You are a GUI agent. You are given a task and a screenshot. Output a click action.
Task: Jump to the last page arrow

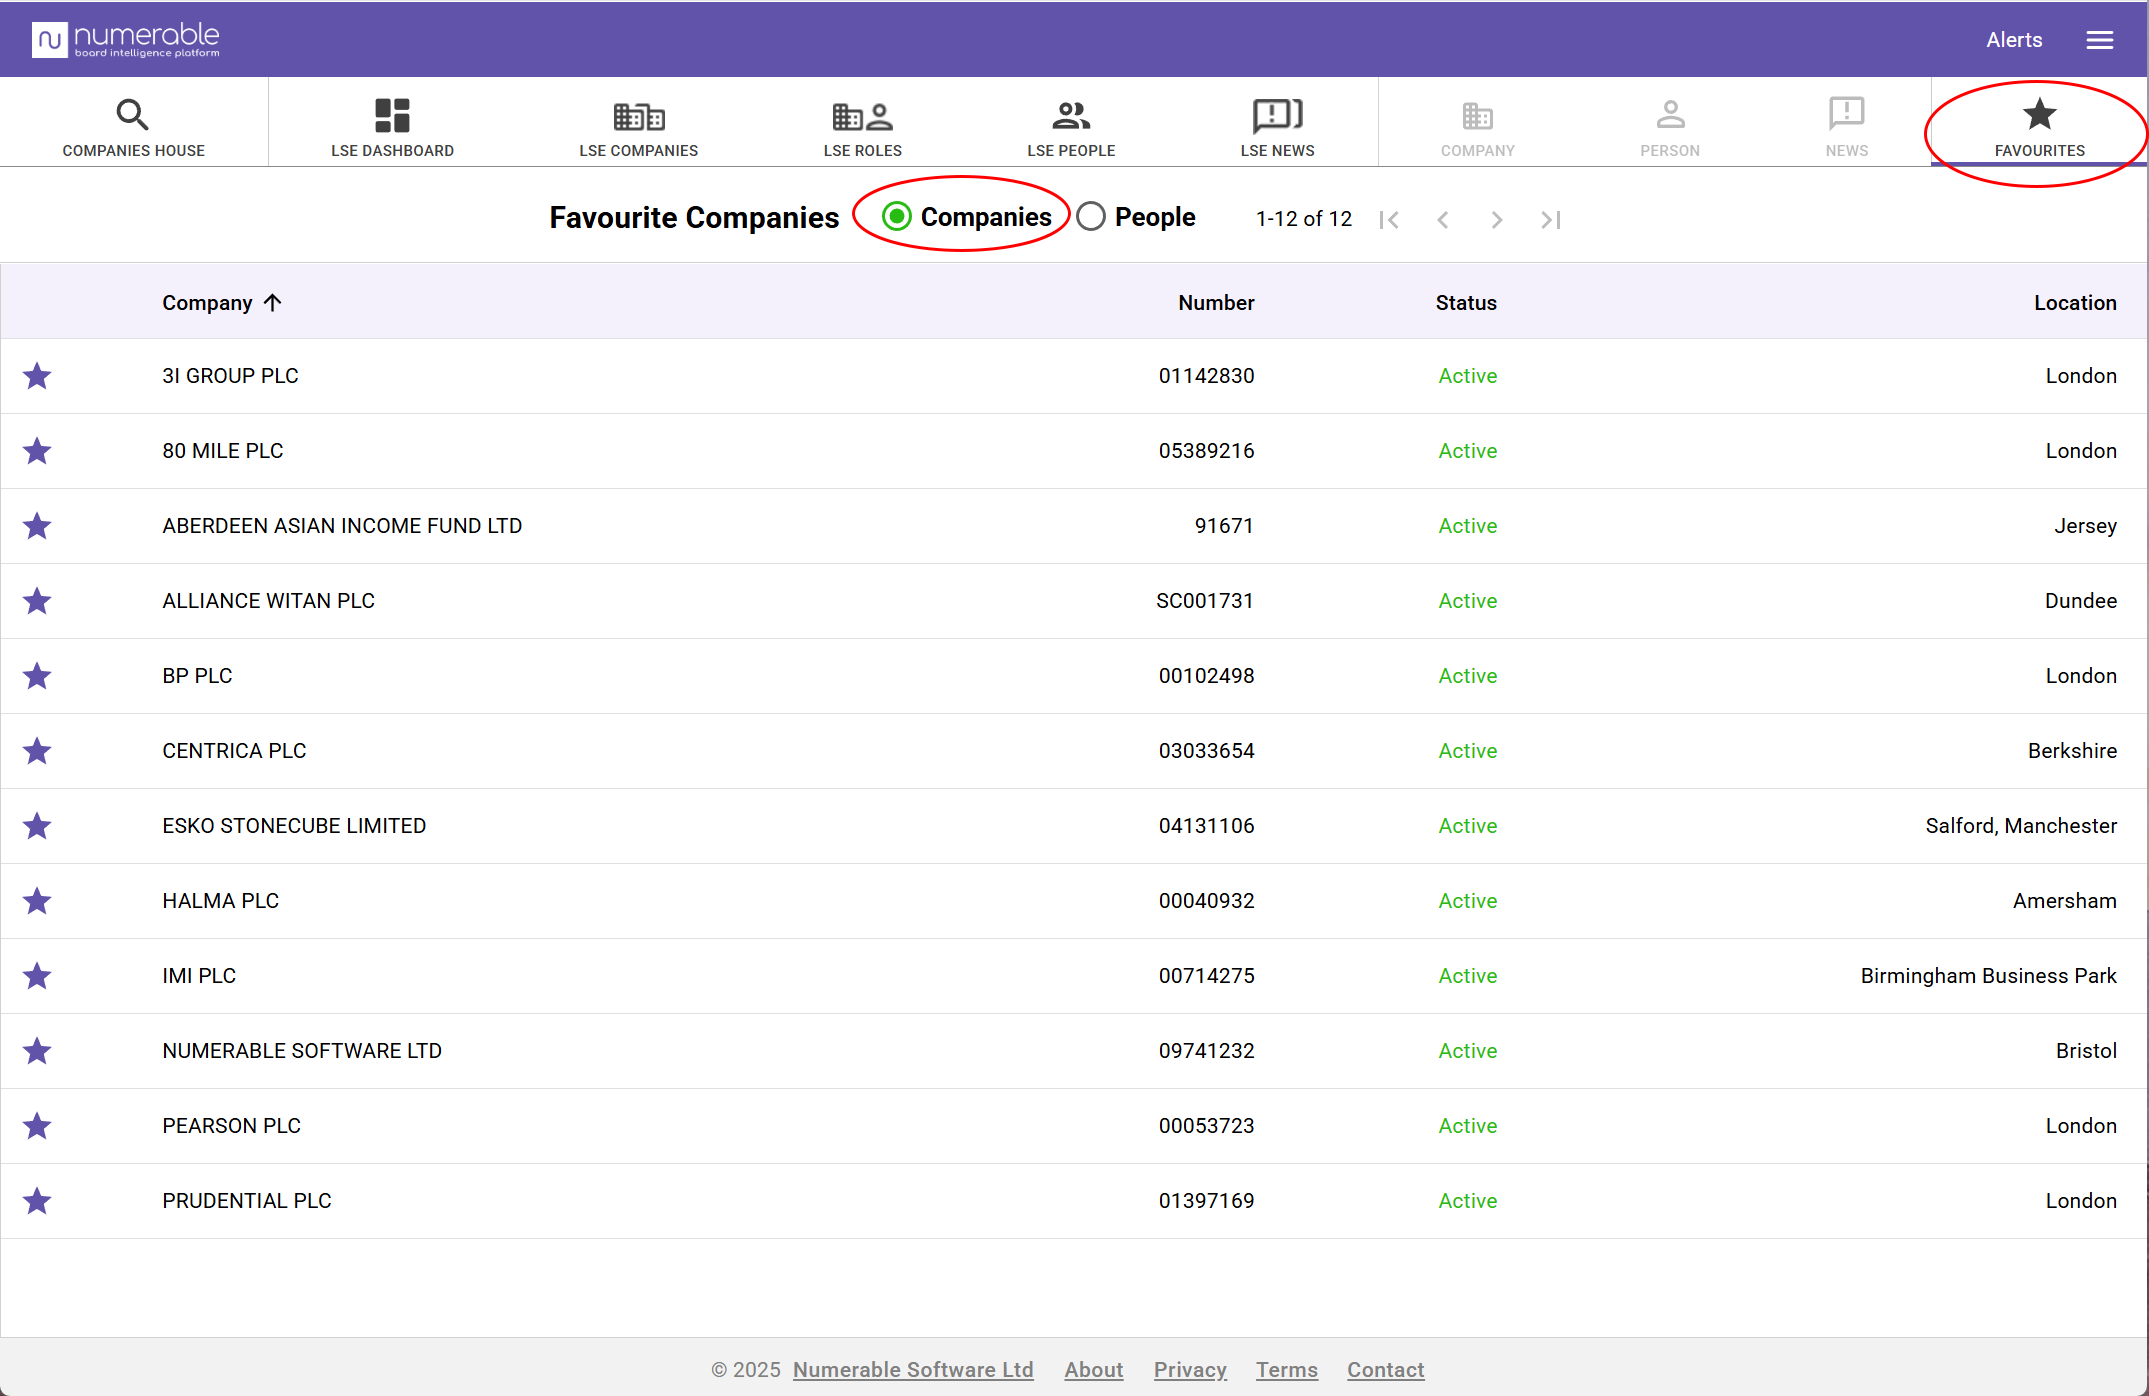pyautogui.click(x=1550, y=220)
